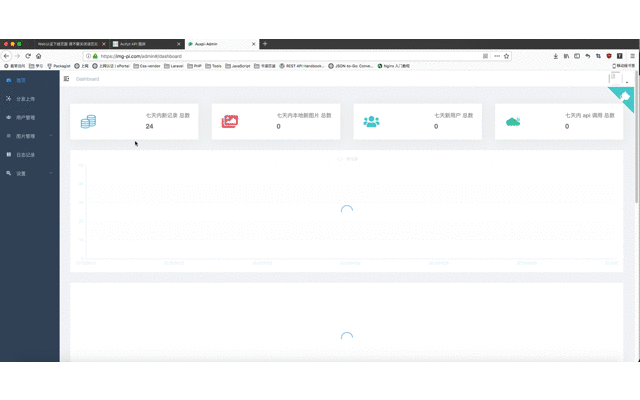Reload the page in browser toolbar
Screen dimensions: 640x400
pos(28,56)
